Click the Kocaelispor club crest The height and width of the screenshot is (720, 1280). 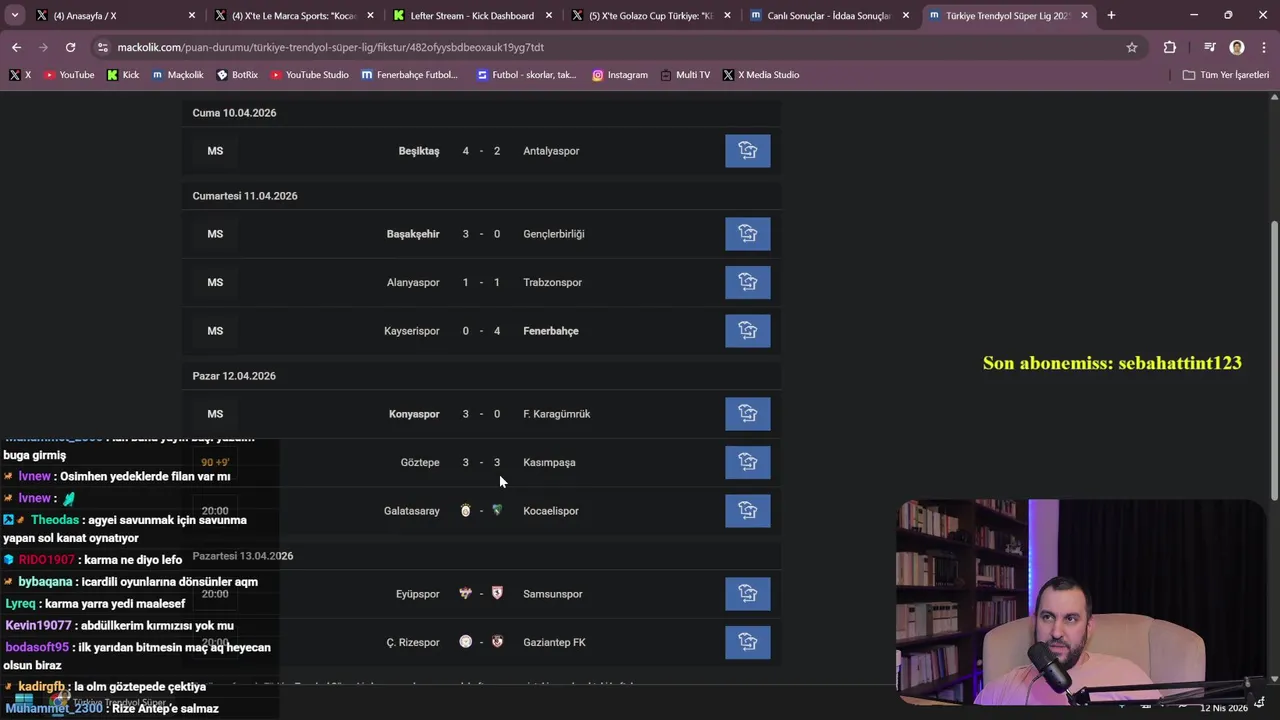click(497, 511)
